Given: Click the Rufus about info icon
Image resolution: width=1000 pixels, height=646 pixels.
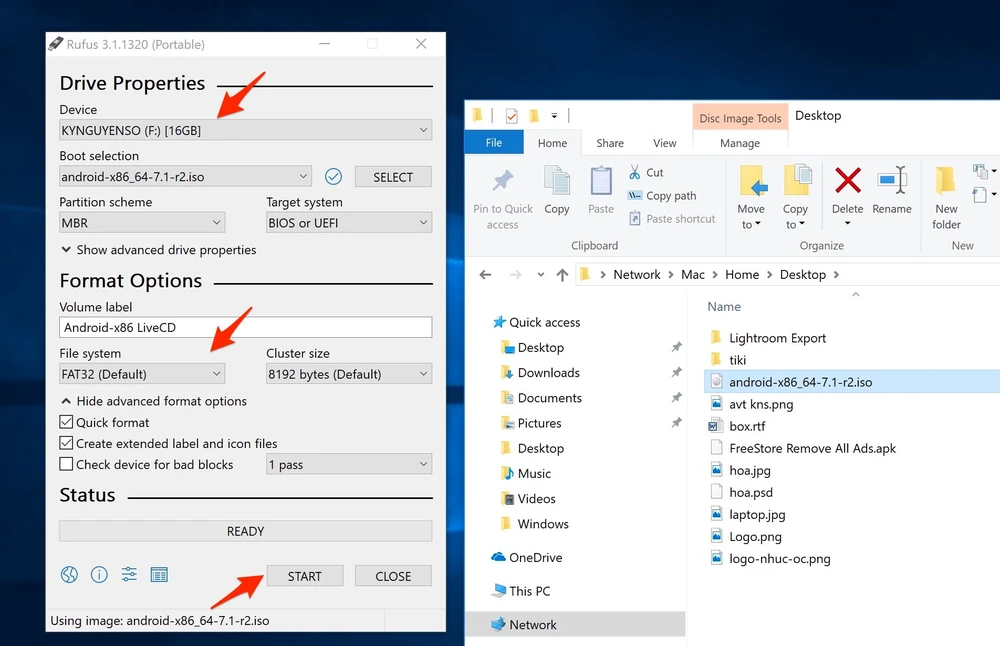Looking at the screenshot, I should click(99, 574).
